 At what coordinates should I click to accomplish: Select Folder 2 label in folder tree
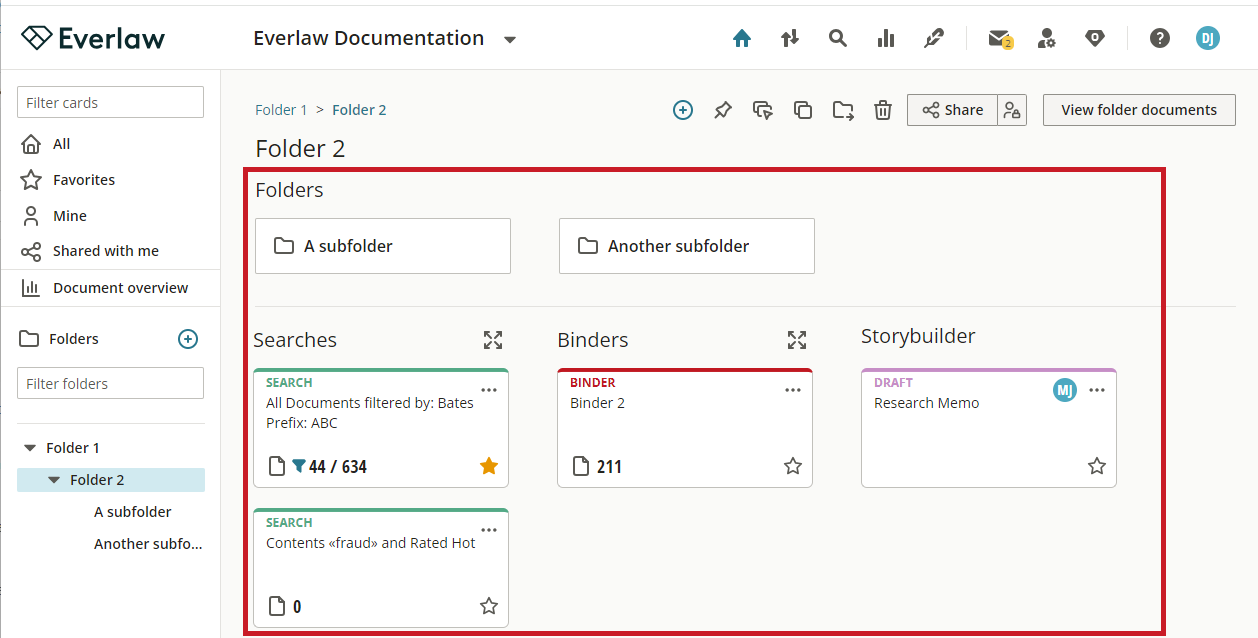[97, 480]
